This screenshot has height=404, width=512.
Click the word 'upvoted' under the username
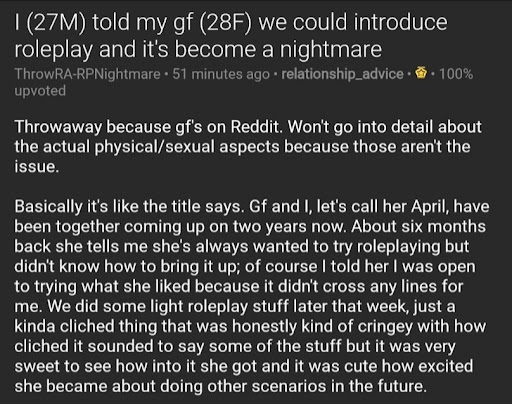40,91
